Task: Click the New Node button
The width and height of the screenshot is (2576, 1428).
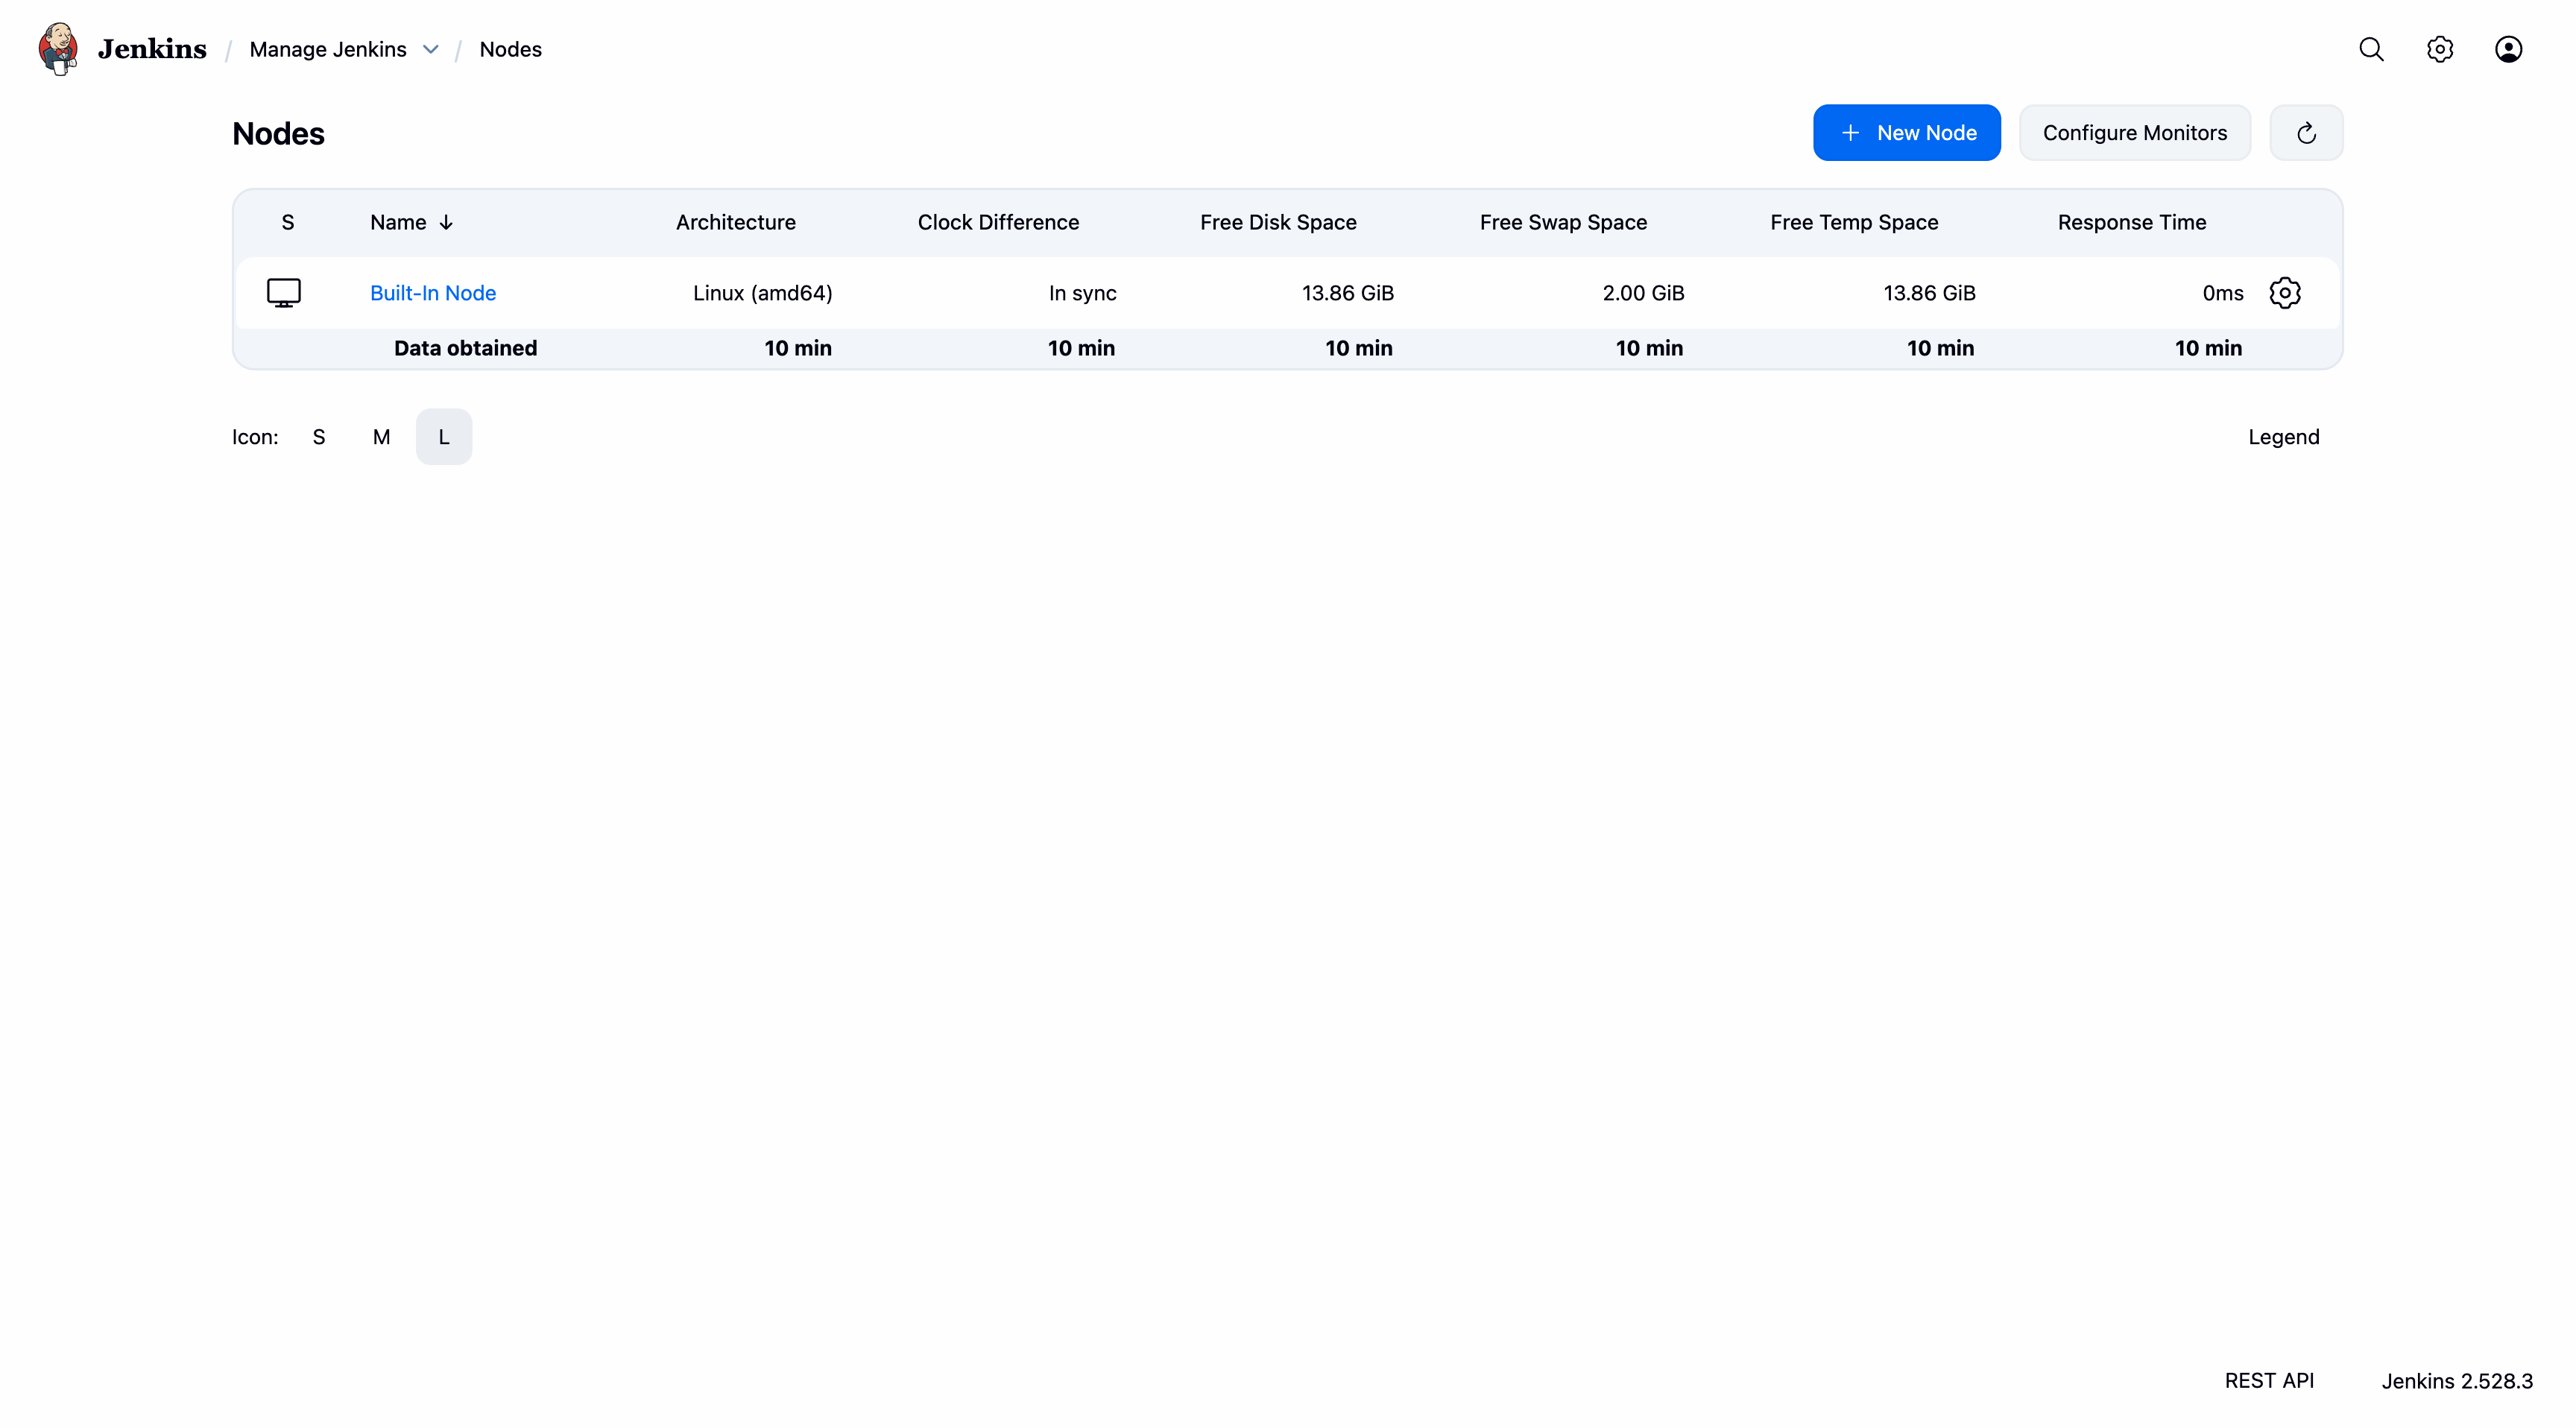Action: coord(1906,133)
